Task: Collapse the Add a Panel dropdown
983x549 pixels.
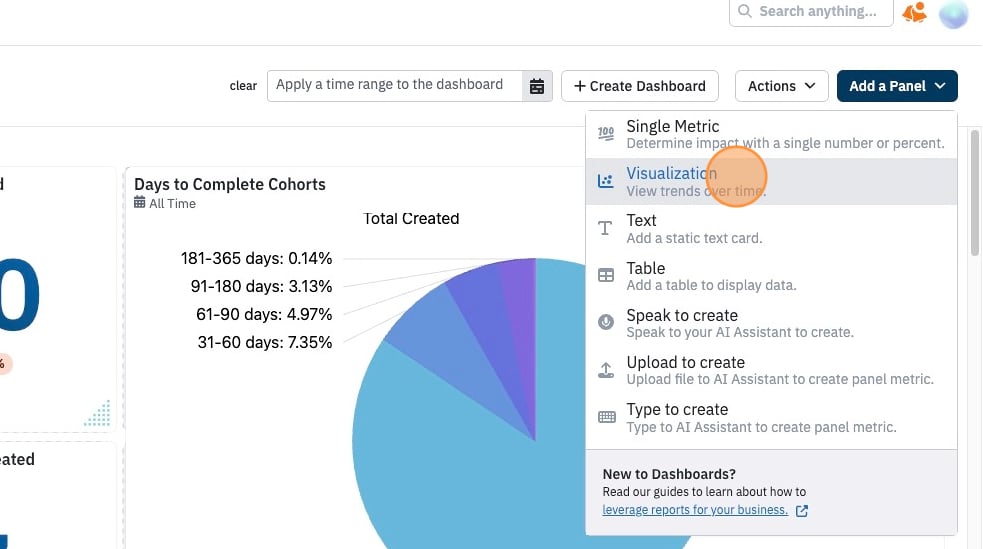Action: click(x=896, y=86)
